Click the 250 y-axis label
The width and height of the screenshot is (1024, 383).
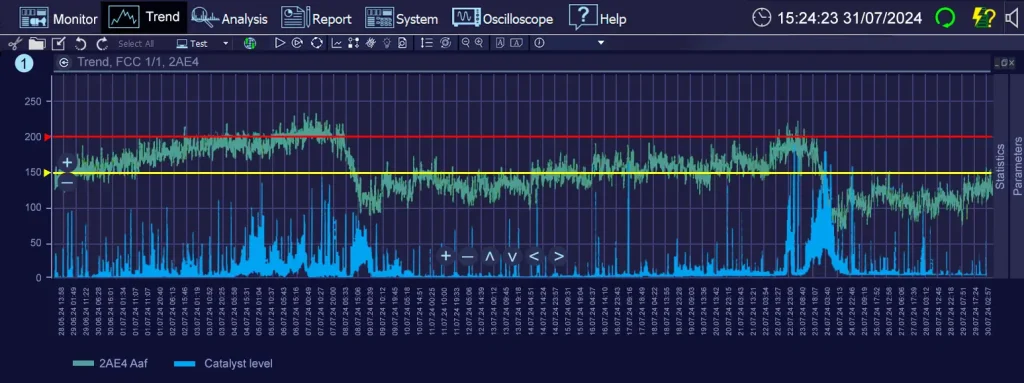[x=32, y=102]
